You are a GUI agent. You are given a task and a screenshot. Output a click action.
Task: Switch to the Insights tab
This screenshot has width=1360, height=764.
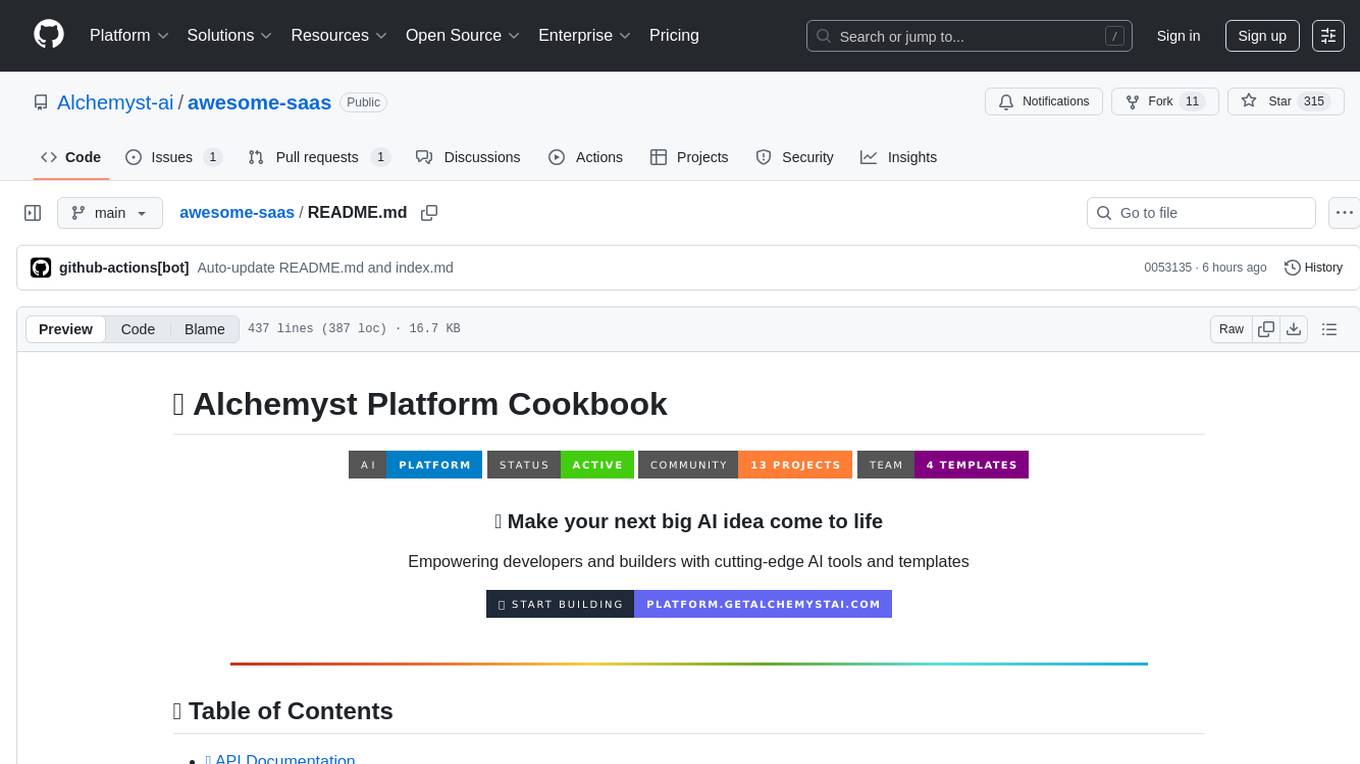(899, 157)
